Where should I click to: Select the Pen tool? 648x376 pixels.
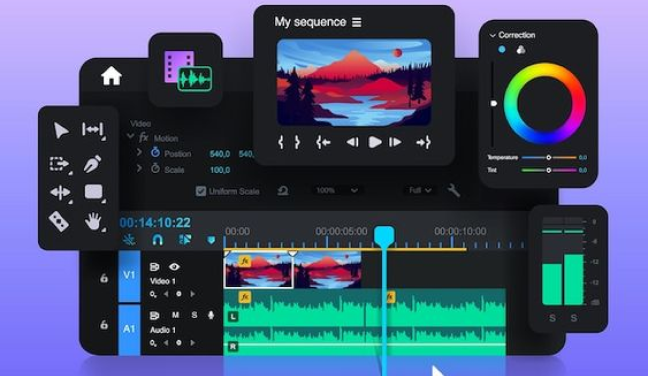93,164
